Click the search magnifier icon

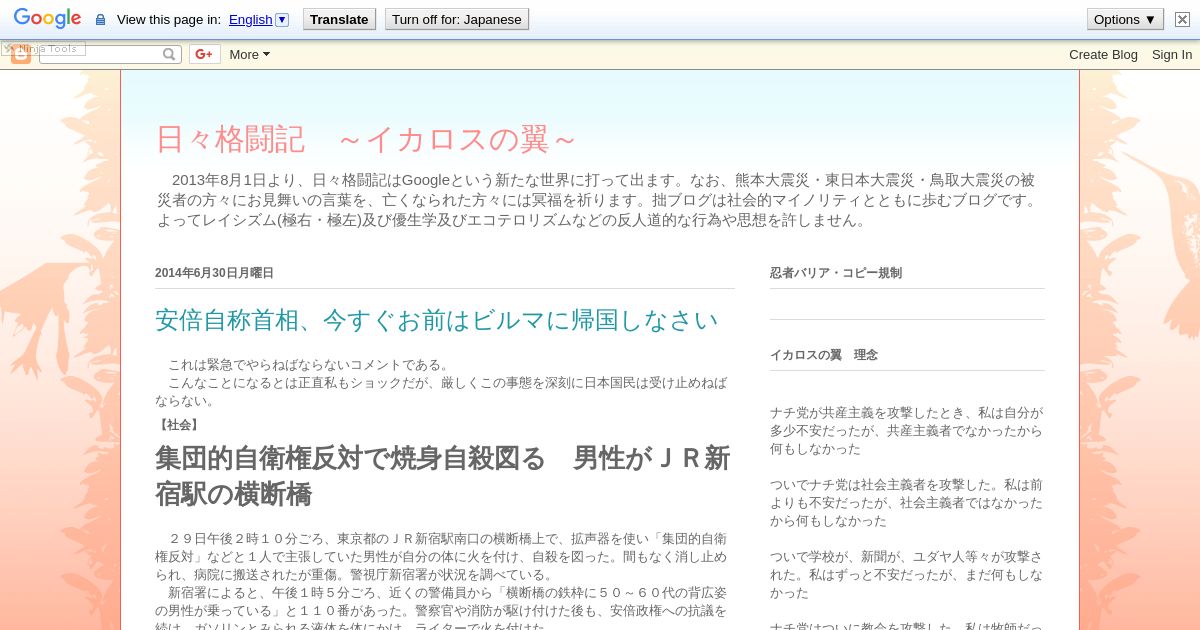coord(170,54)
